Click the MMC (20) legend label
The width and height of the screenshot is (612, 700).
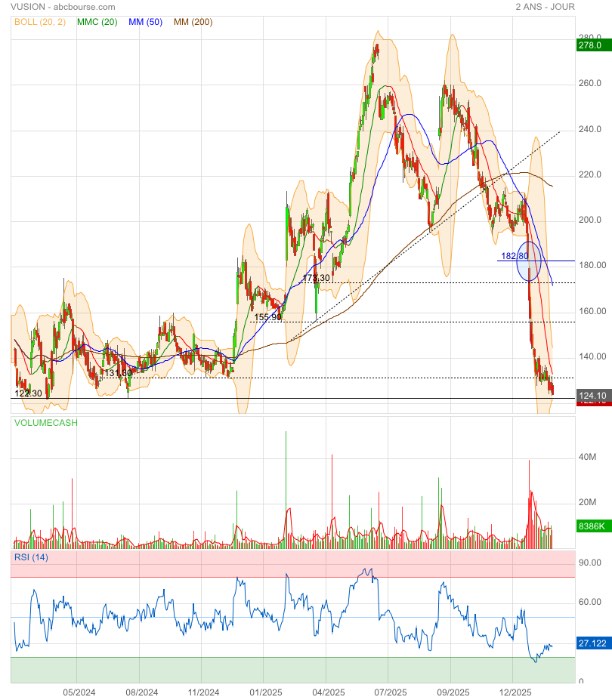coord(97,22)
